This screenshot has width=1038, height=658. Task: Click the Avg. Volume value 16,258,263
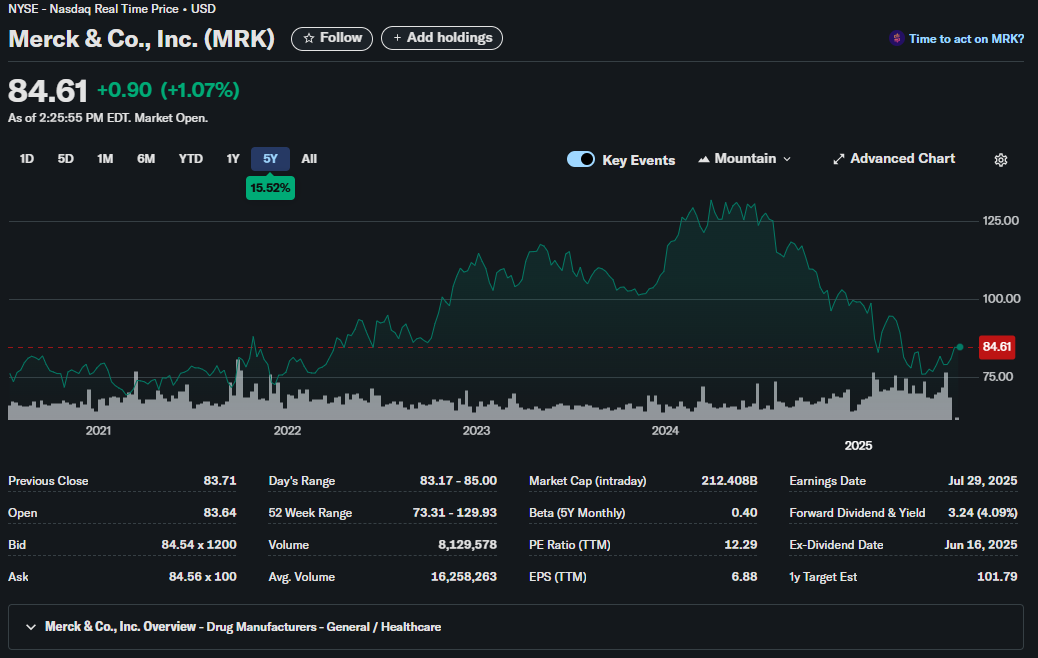(x=463, y=577)
